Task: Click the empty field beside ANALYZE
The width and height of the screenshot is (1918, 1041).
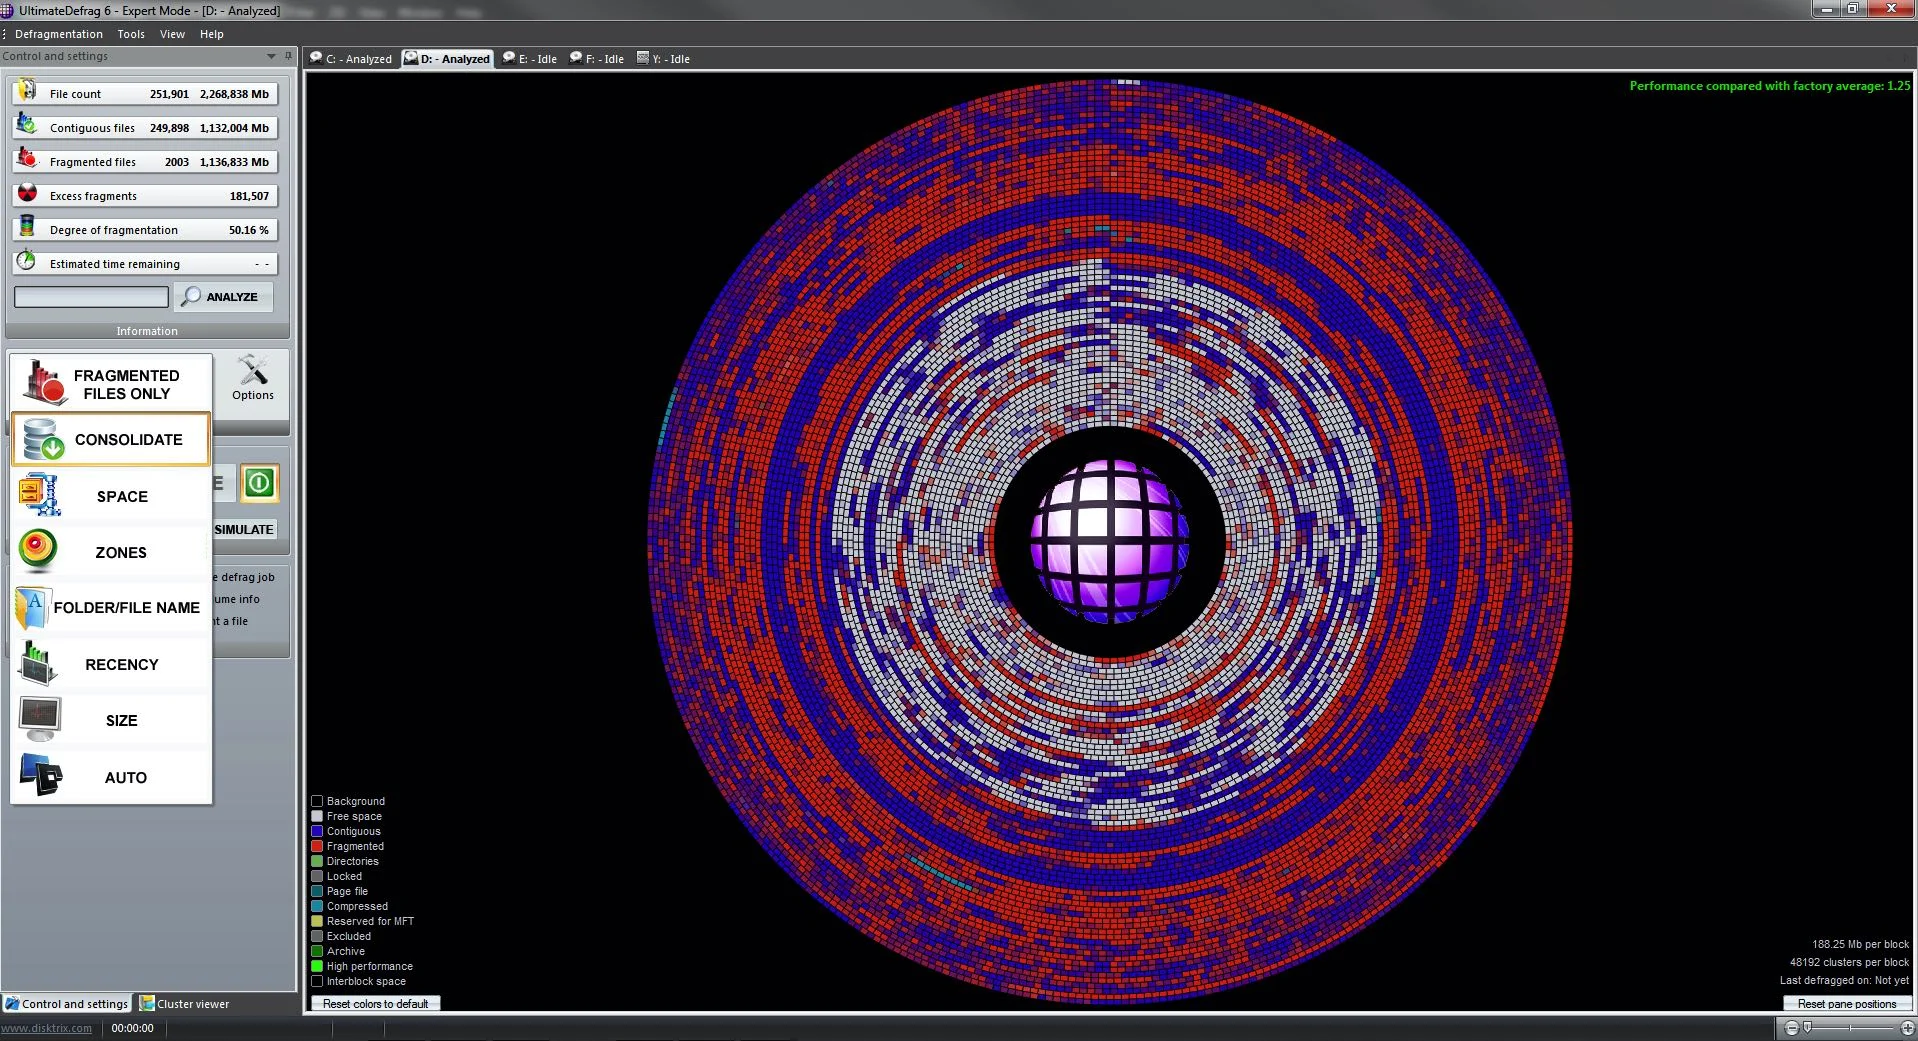Action: click(x=91, y=297)
